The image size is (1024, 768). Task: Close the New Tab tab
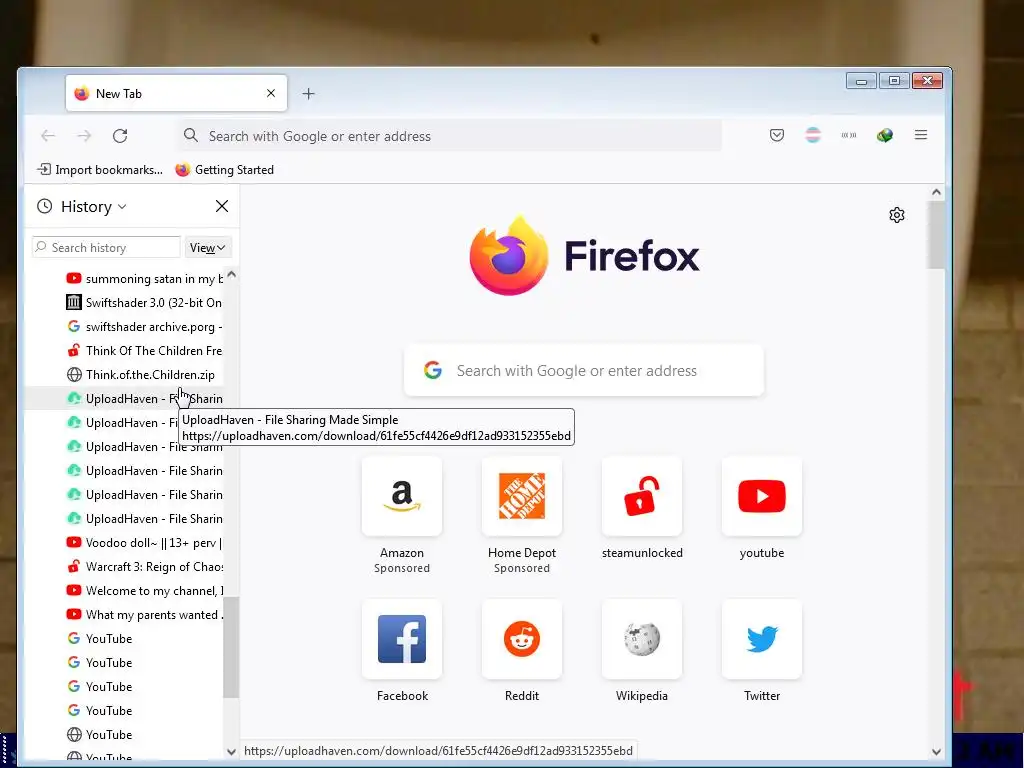coord(271,93)
